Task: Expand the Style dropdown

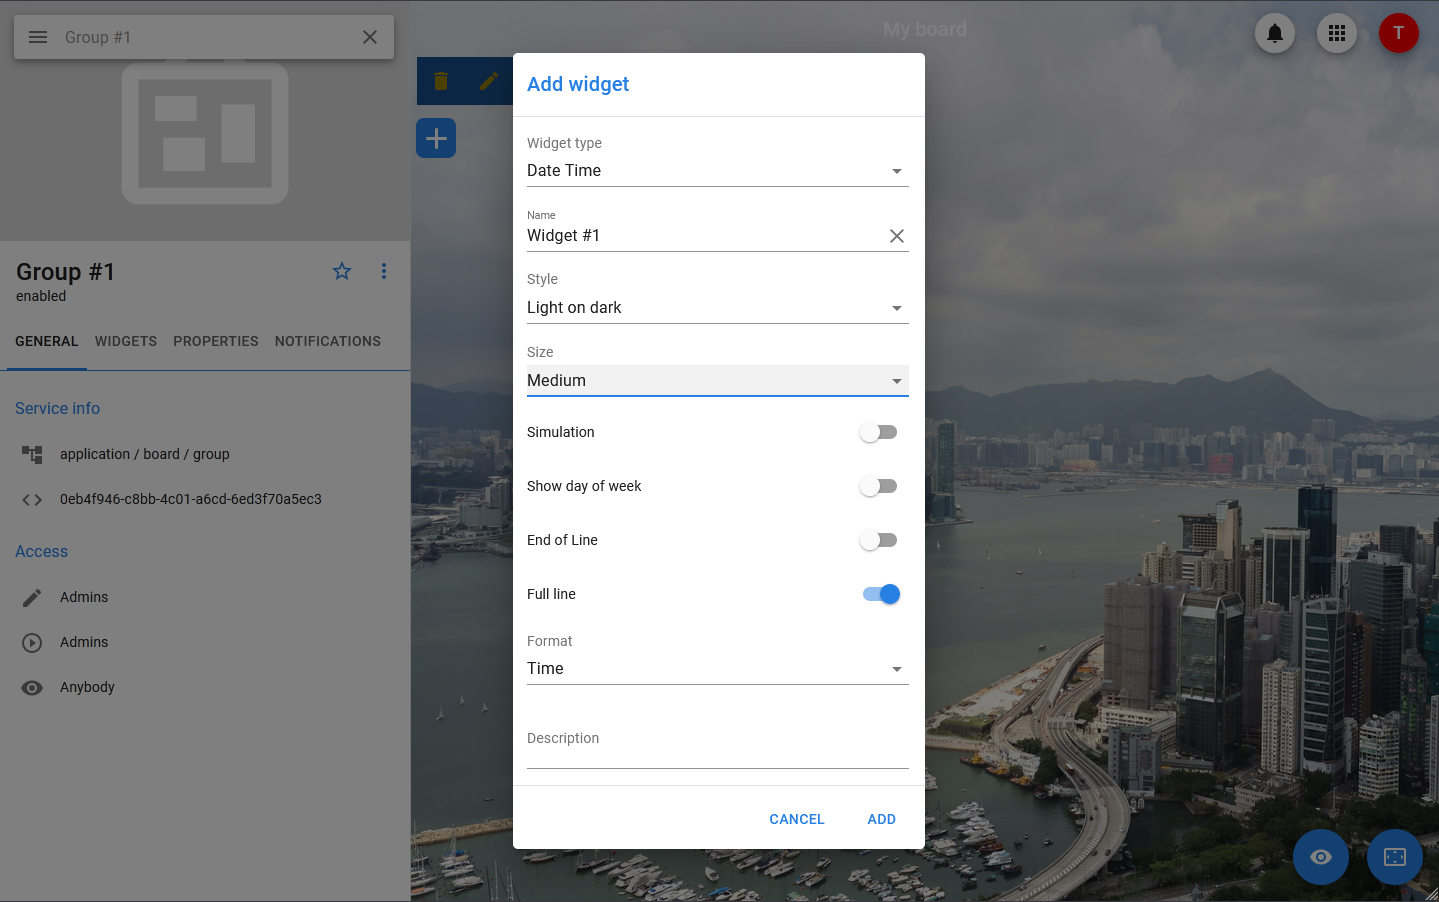Action: point(717,308)
